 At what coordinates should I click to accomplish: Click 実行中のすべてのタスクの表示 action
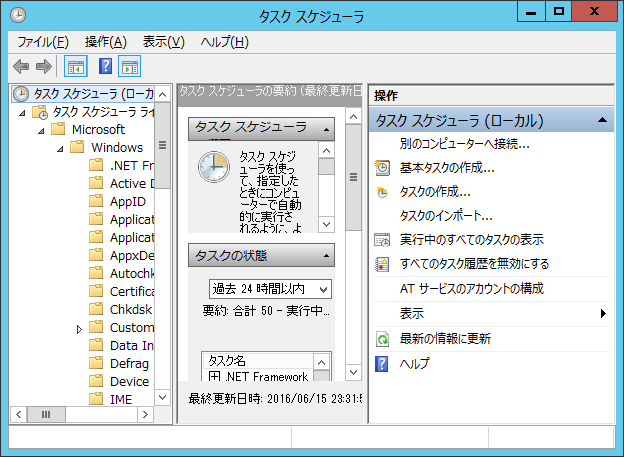click(x=472, y=240)
